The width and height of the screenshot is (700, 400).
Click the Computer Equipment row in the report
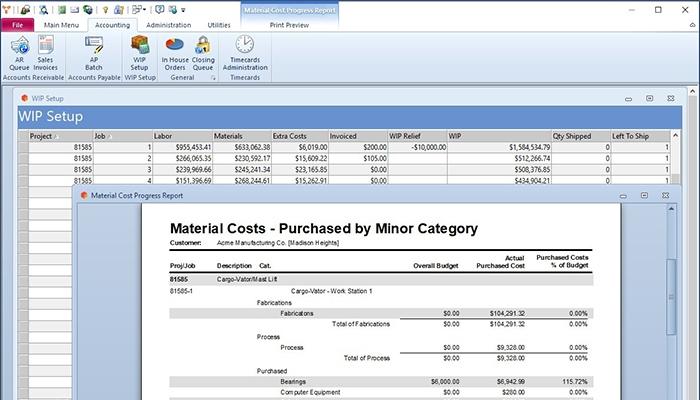point(381,392)
